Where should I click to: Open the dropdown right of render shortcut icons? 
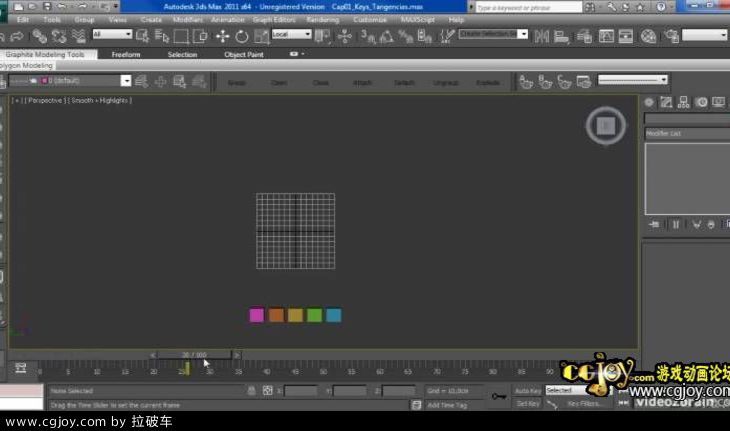633,80
